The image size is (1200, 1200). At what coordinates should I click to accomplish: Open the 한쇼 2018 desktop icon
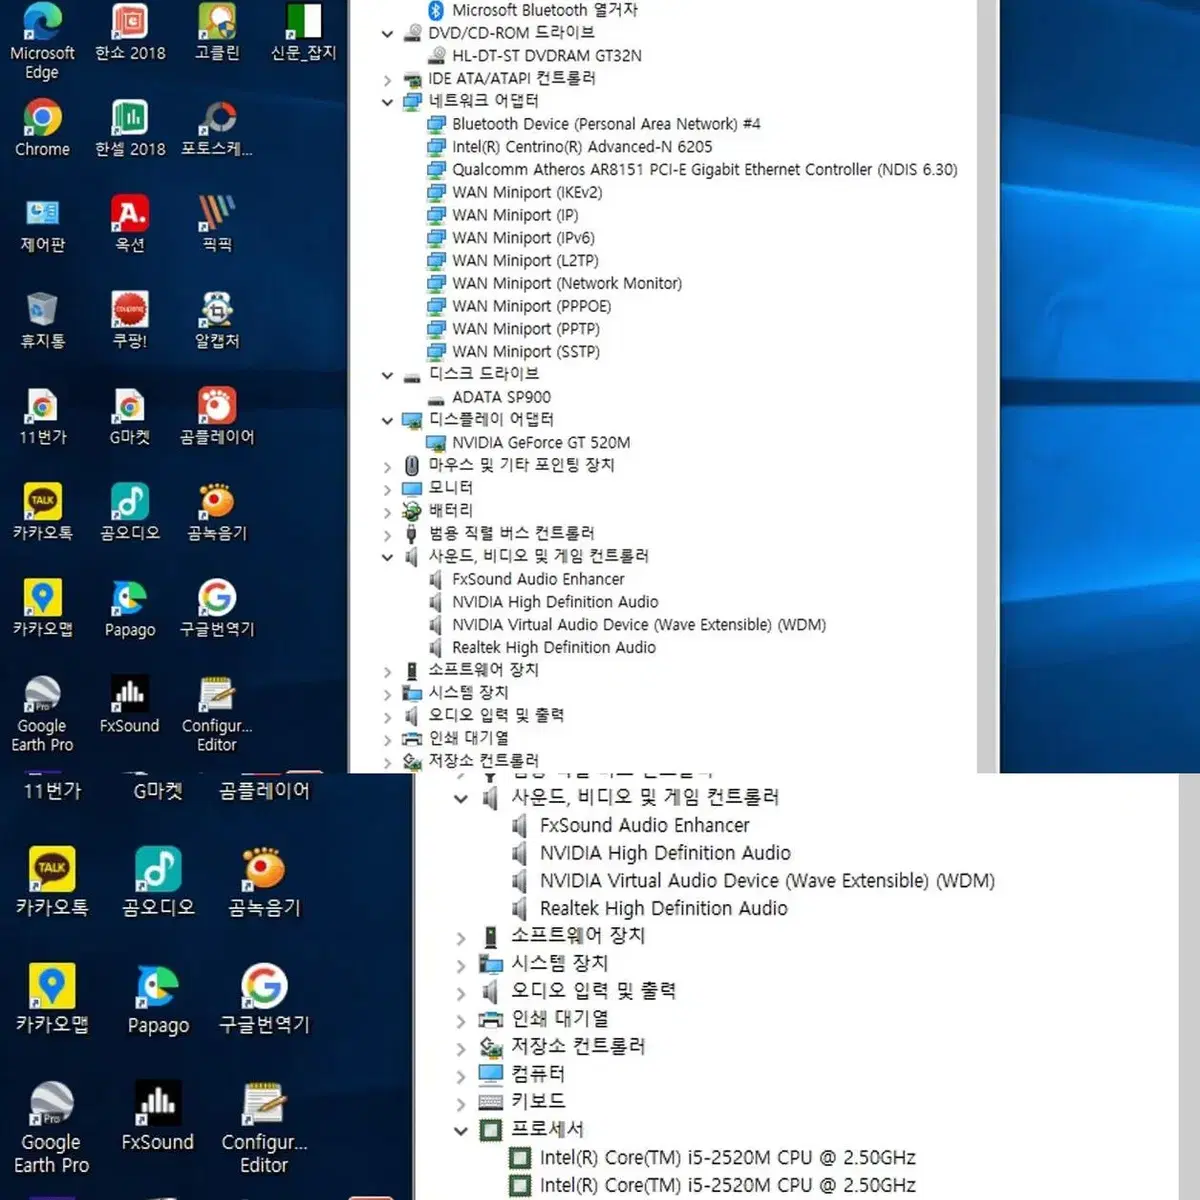point(130,33)
